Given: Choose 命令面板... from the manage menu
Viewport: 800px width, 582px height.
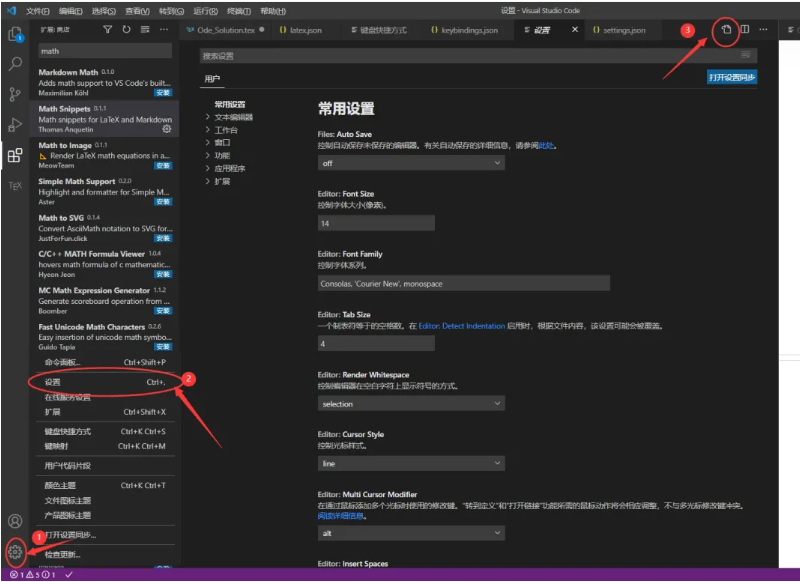Looking at the screenshot, I should 105,362.
